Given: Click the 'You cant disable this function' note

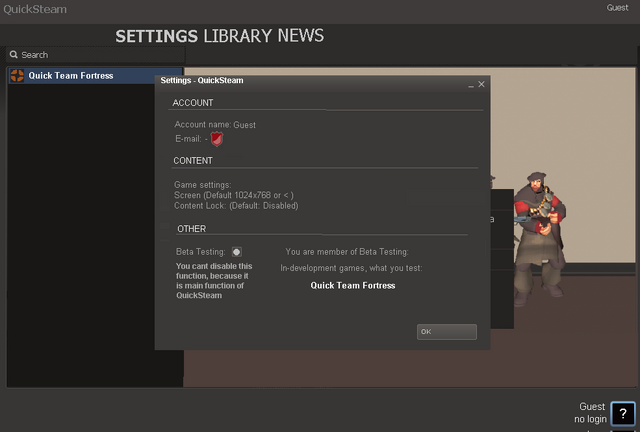Looking at the screenshot, I should pos(214,281).
